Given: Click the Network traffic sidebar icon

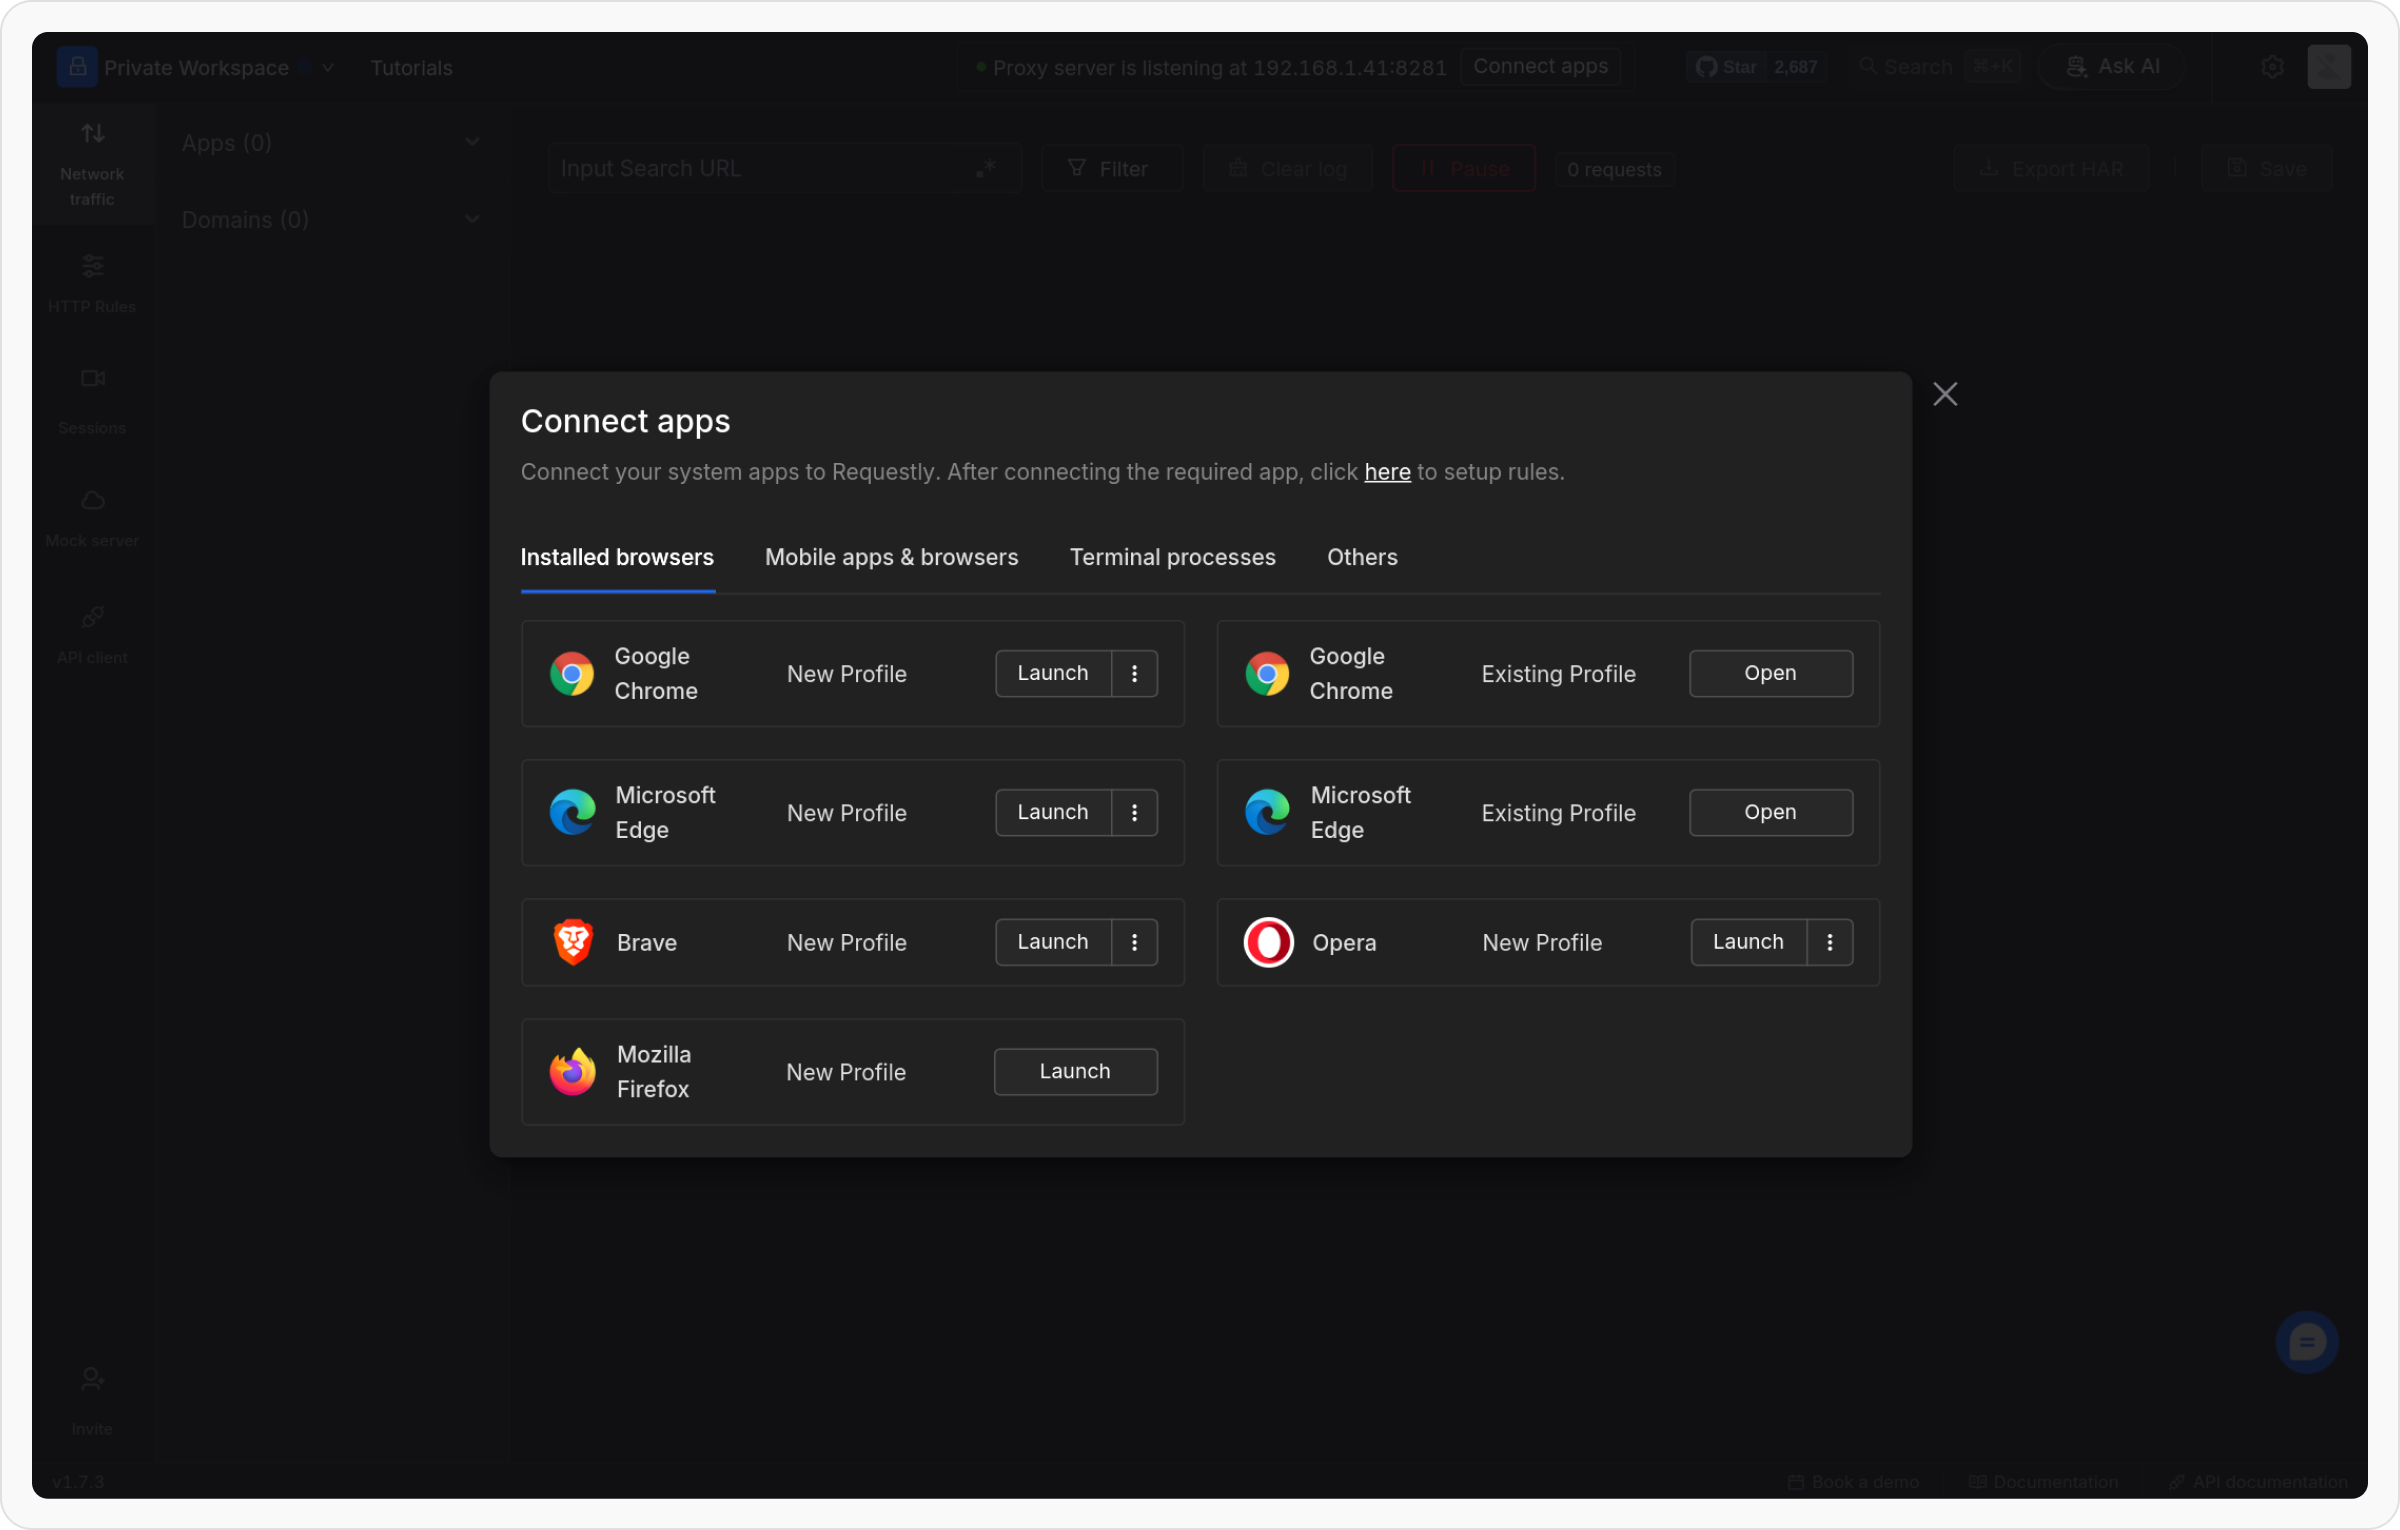Looking at the screenshot, I should pos(92,133).
